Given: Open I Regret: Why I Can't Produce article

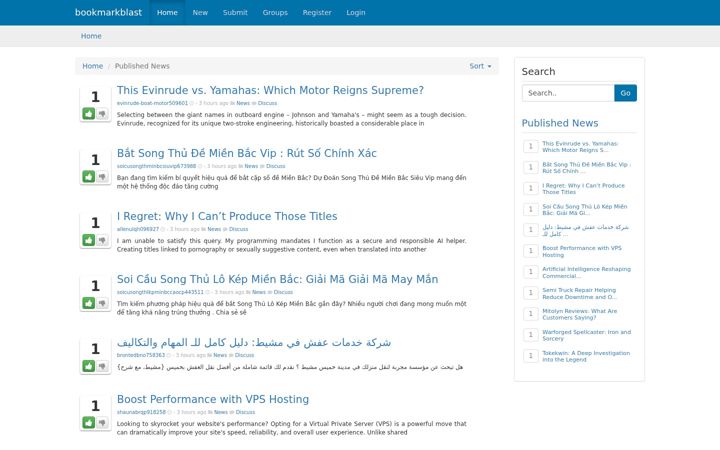Looking at the screenshot, I should pyautogui.click(x=227, y=216).
